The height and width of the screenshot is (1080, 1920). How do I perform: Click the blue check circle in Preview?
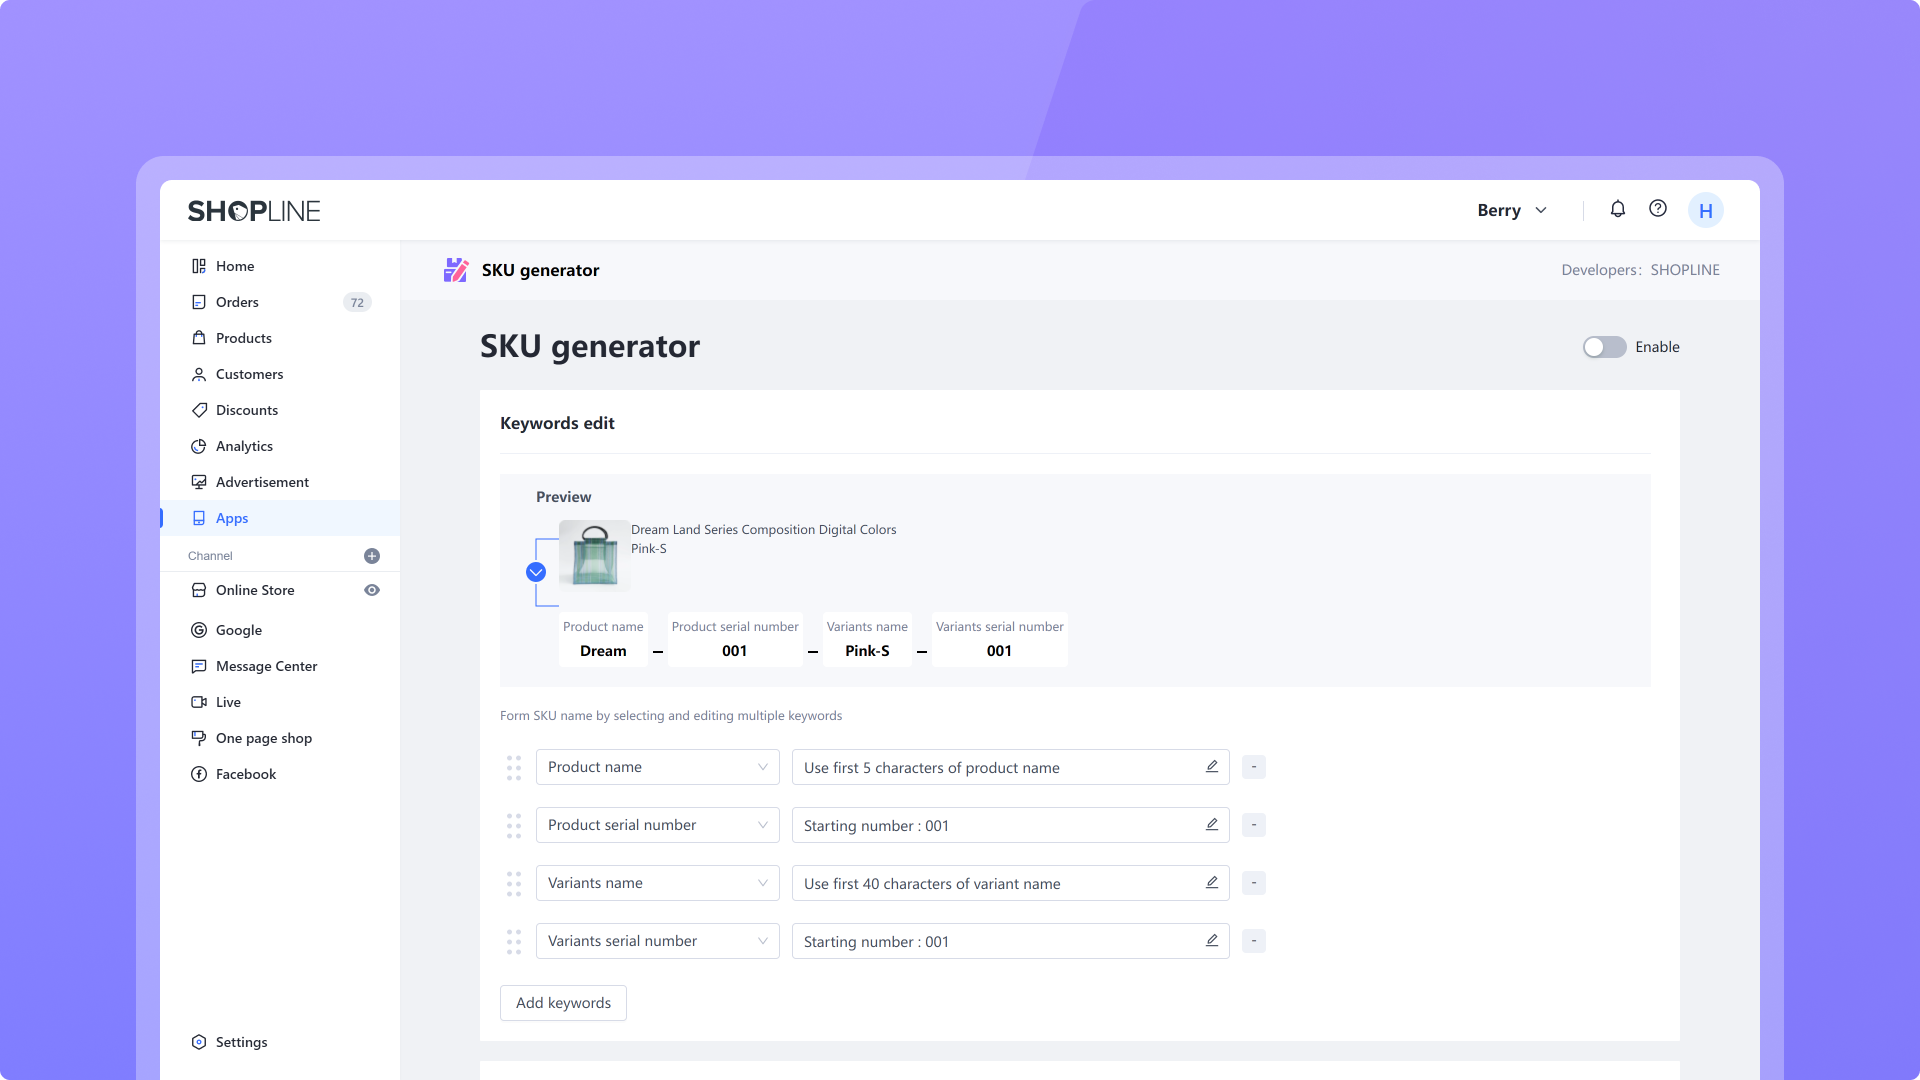tap(536, 572)
